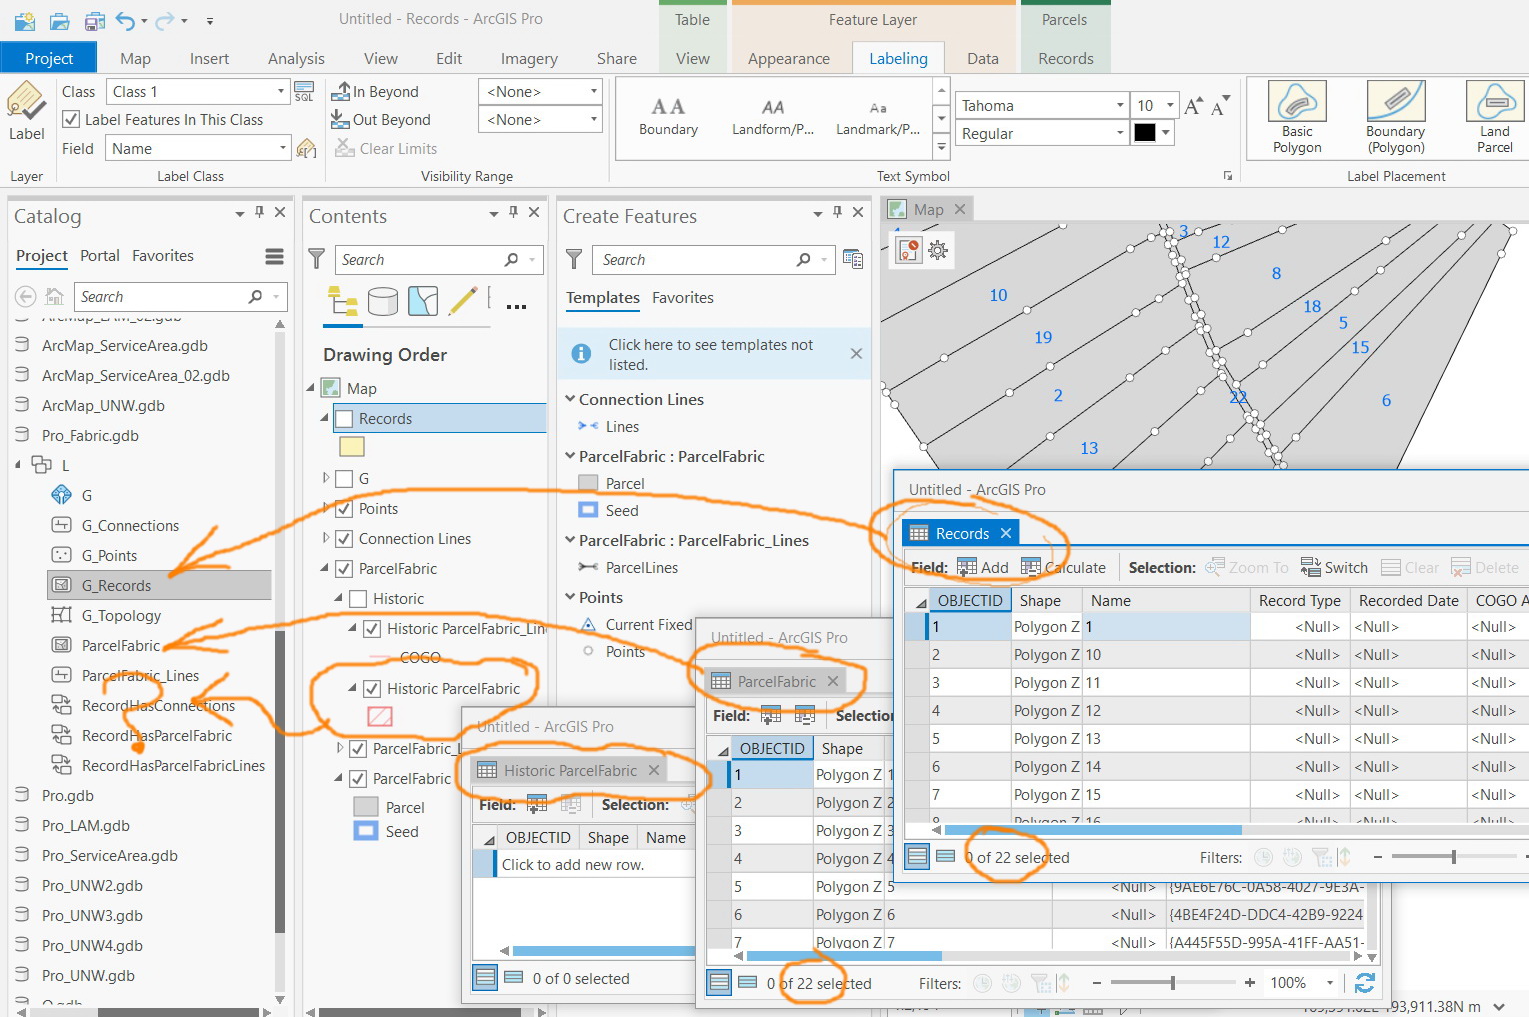Click the Save project icon in title bar
This screenshot has width=1529, height=1017.
[x=94, y=20]
